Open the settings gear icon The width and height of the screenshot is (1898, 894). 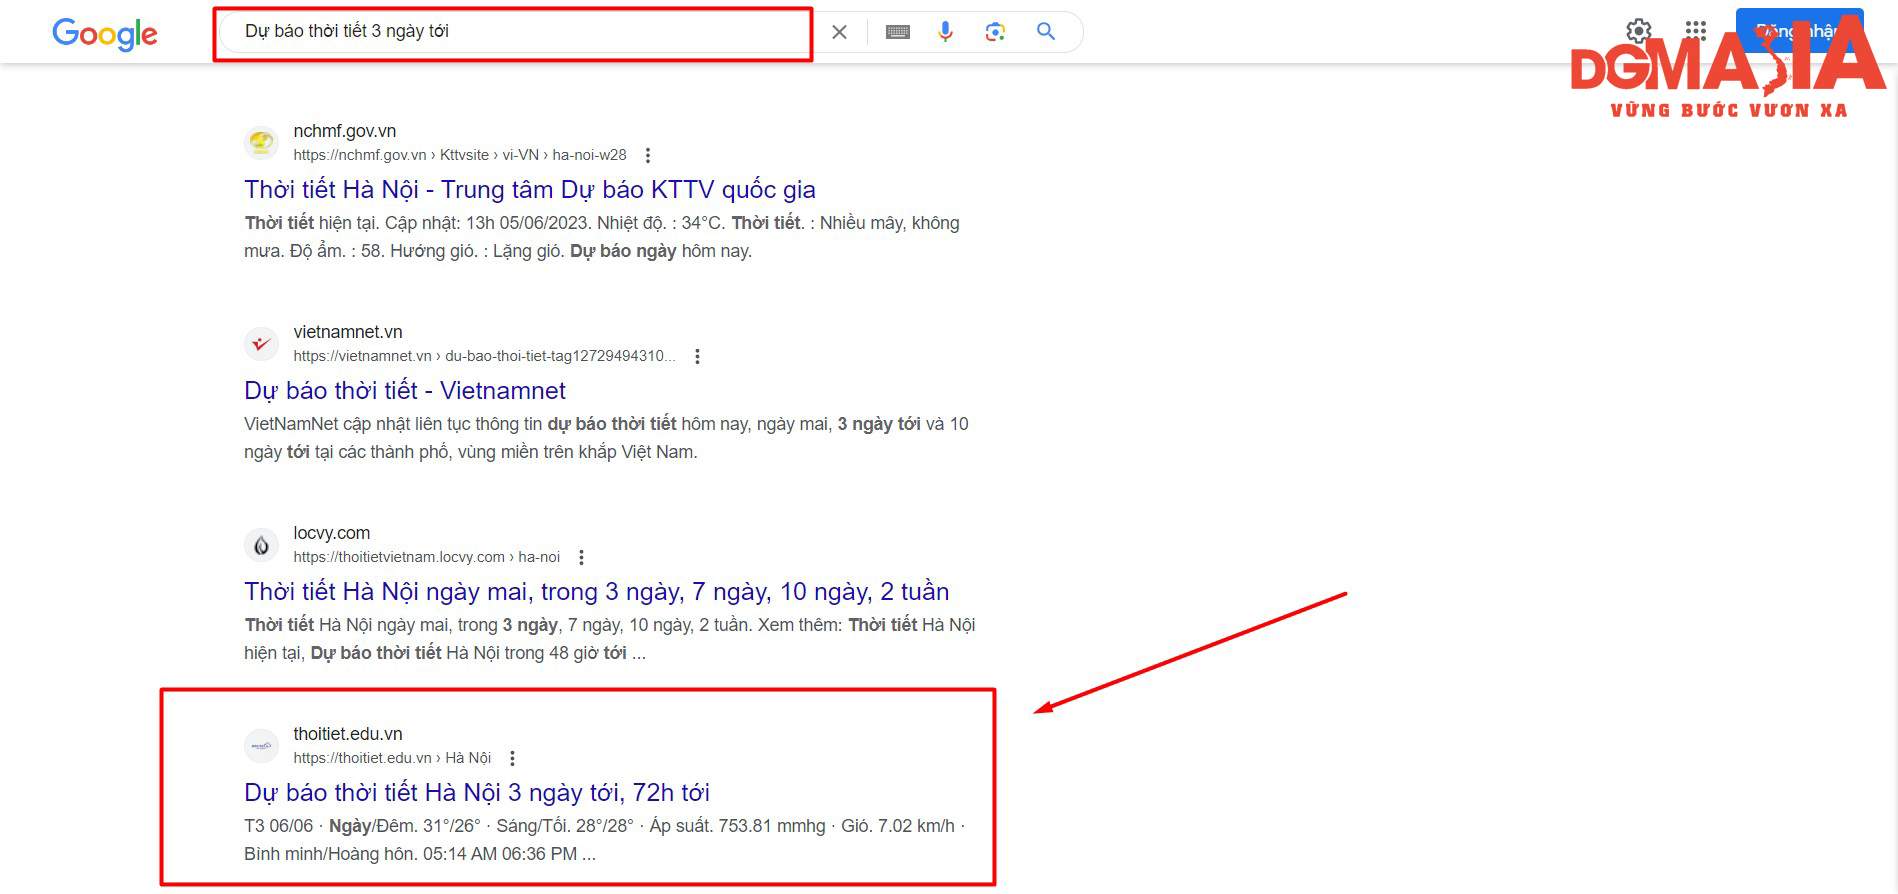pyautogui.click(x=1639, y=31)
